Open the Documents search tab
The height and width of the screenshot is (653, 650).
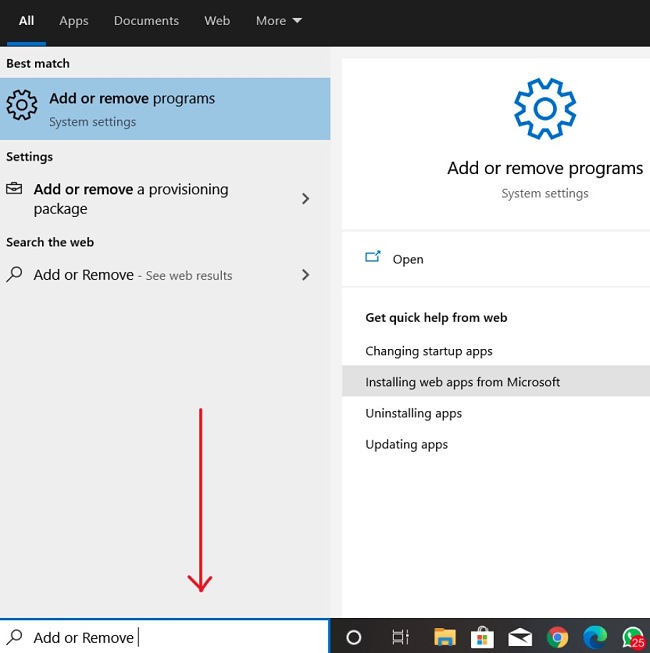[x=146, y=21]
